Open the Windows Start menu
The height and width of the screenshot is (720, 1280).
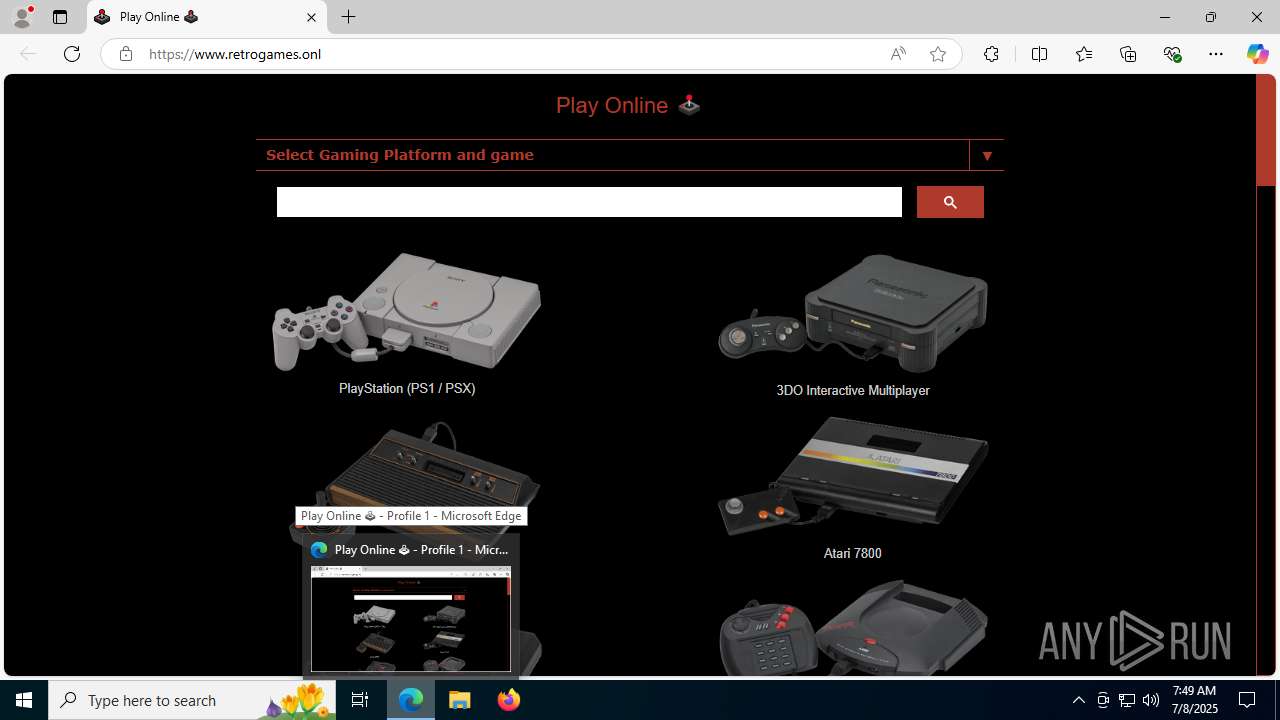coord(24,700)
